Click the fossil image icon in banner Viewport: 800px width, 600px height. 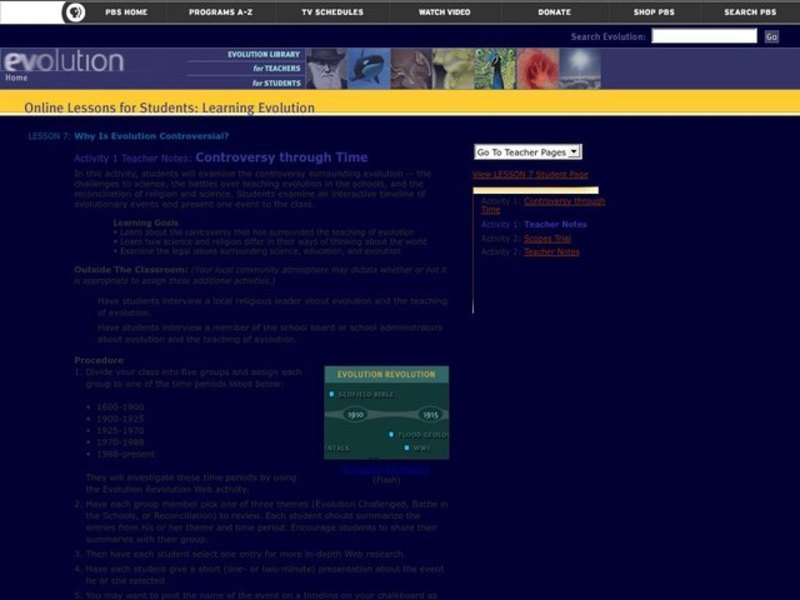tap(410, 68)
